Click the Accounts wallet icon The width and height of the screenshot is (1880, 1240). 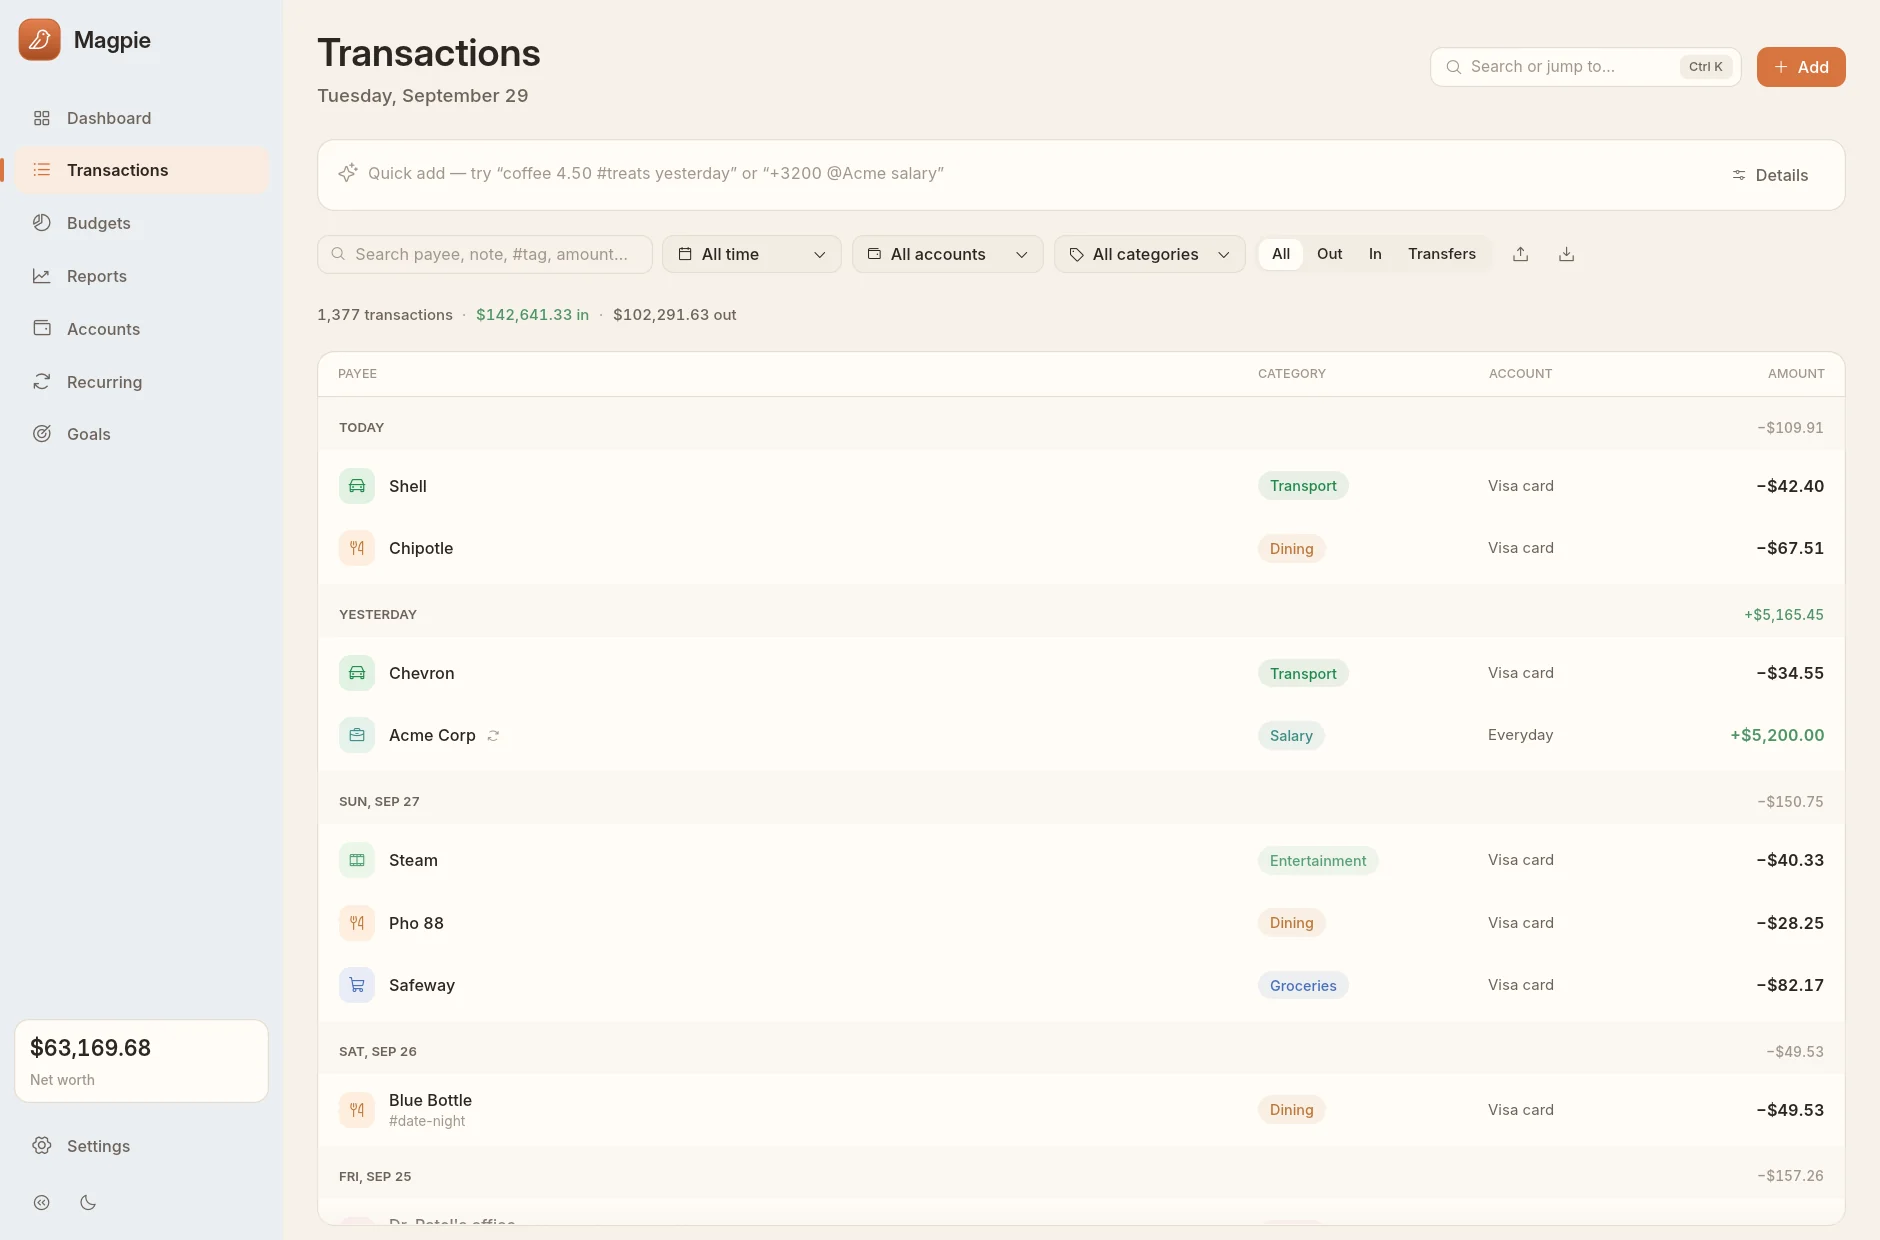click(41, 328)
